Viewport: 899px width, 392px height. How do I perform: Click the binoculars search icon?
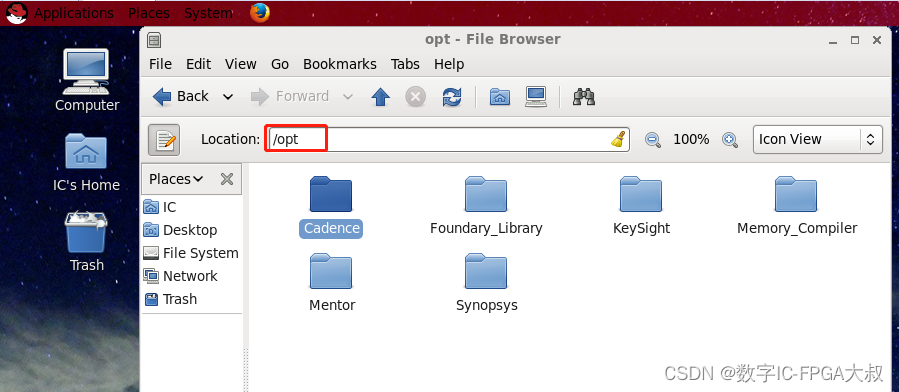coord(584,97)
